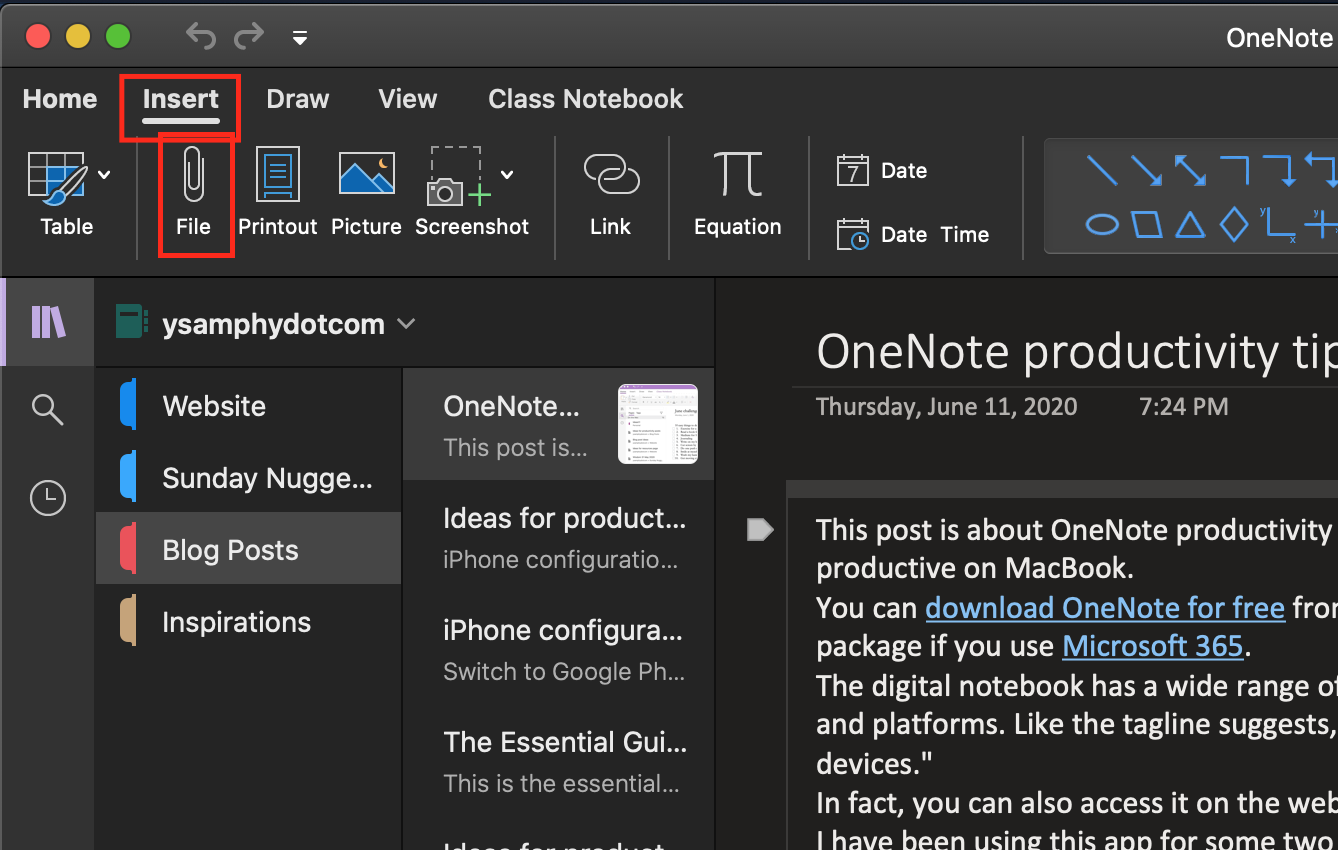Insert a Link using the chain icon

pos(610,195)
